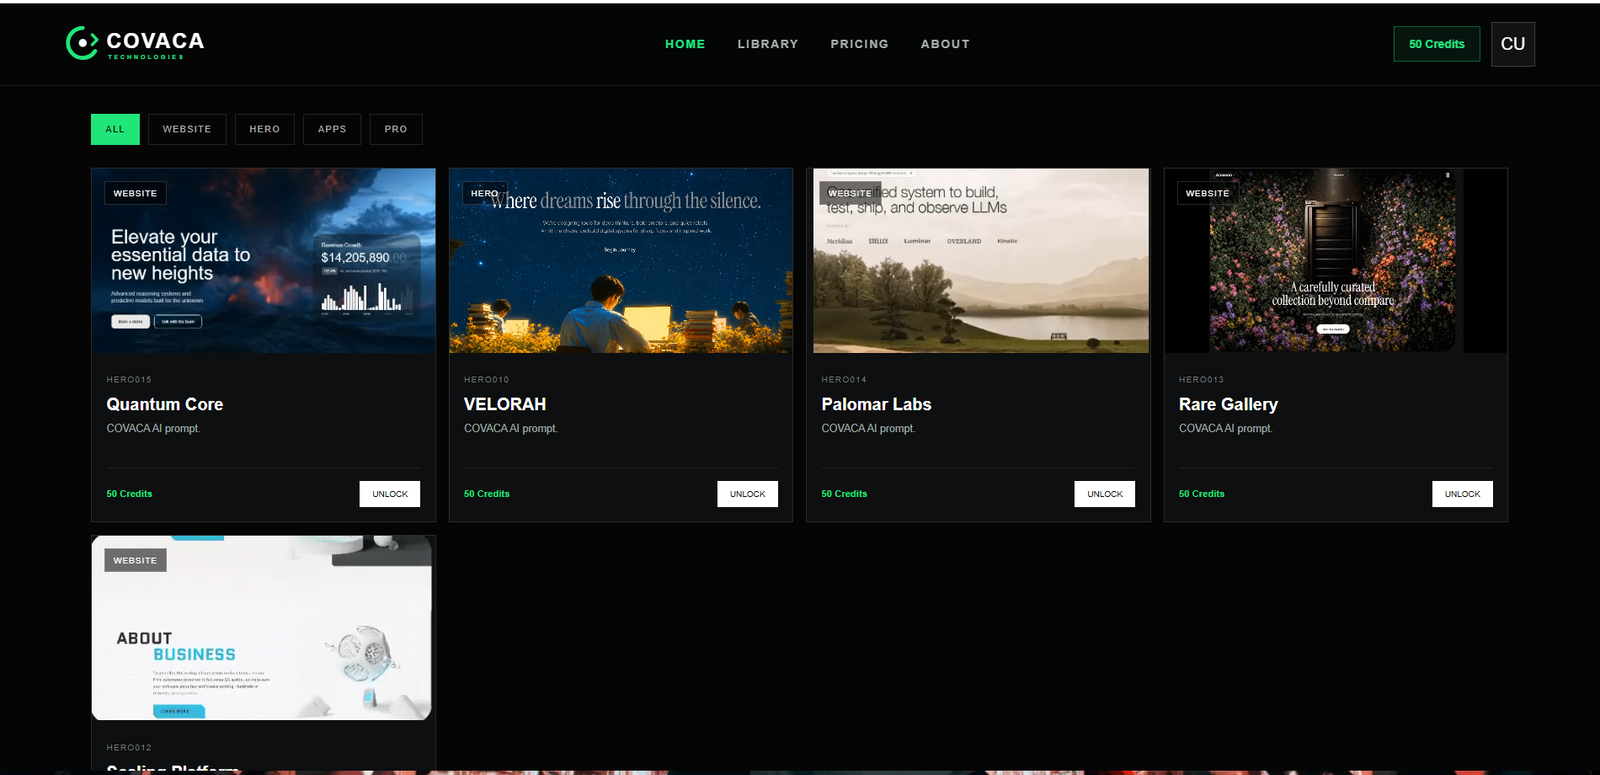Open the CU user avatar menu

[x=1513, y=44]
